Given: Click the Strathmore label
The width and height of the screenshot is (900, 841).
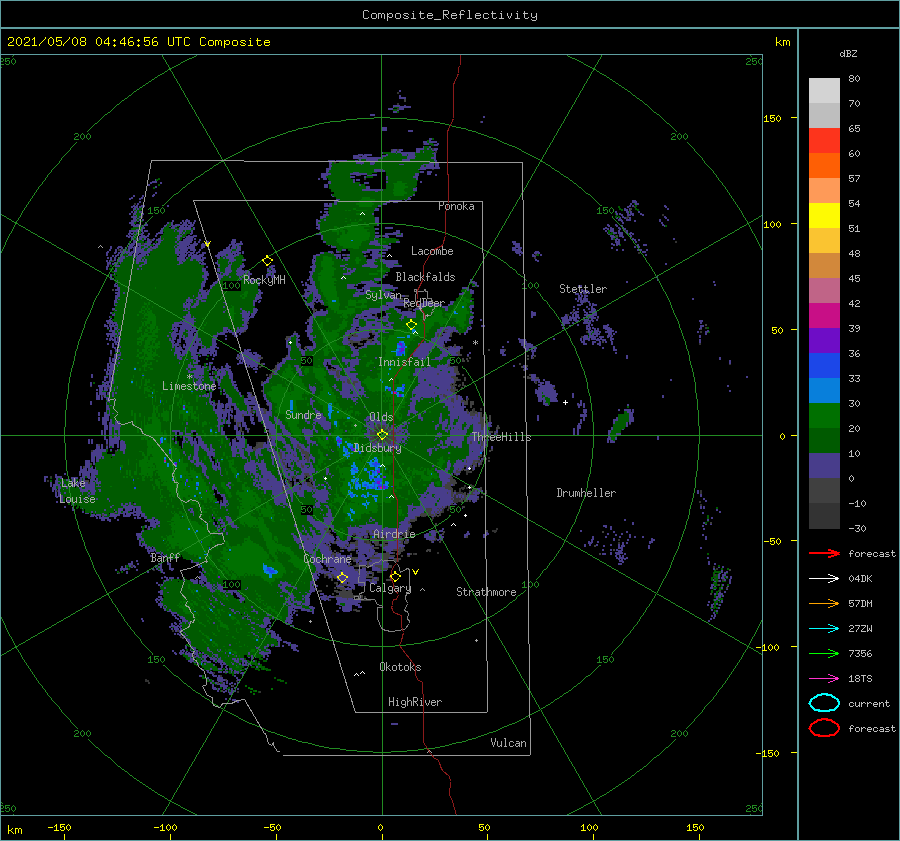Looking at the screenshot, I should tap(486, 592).
